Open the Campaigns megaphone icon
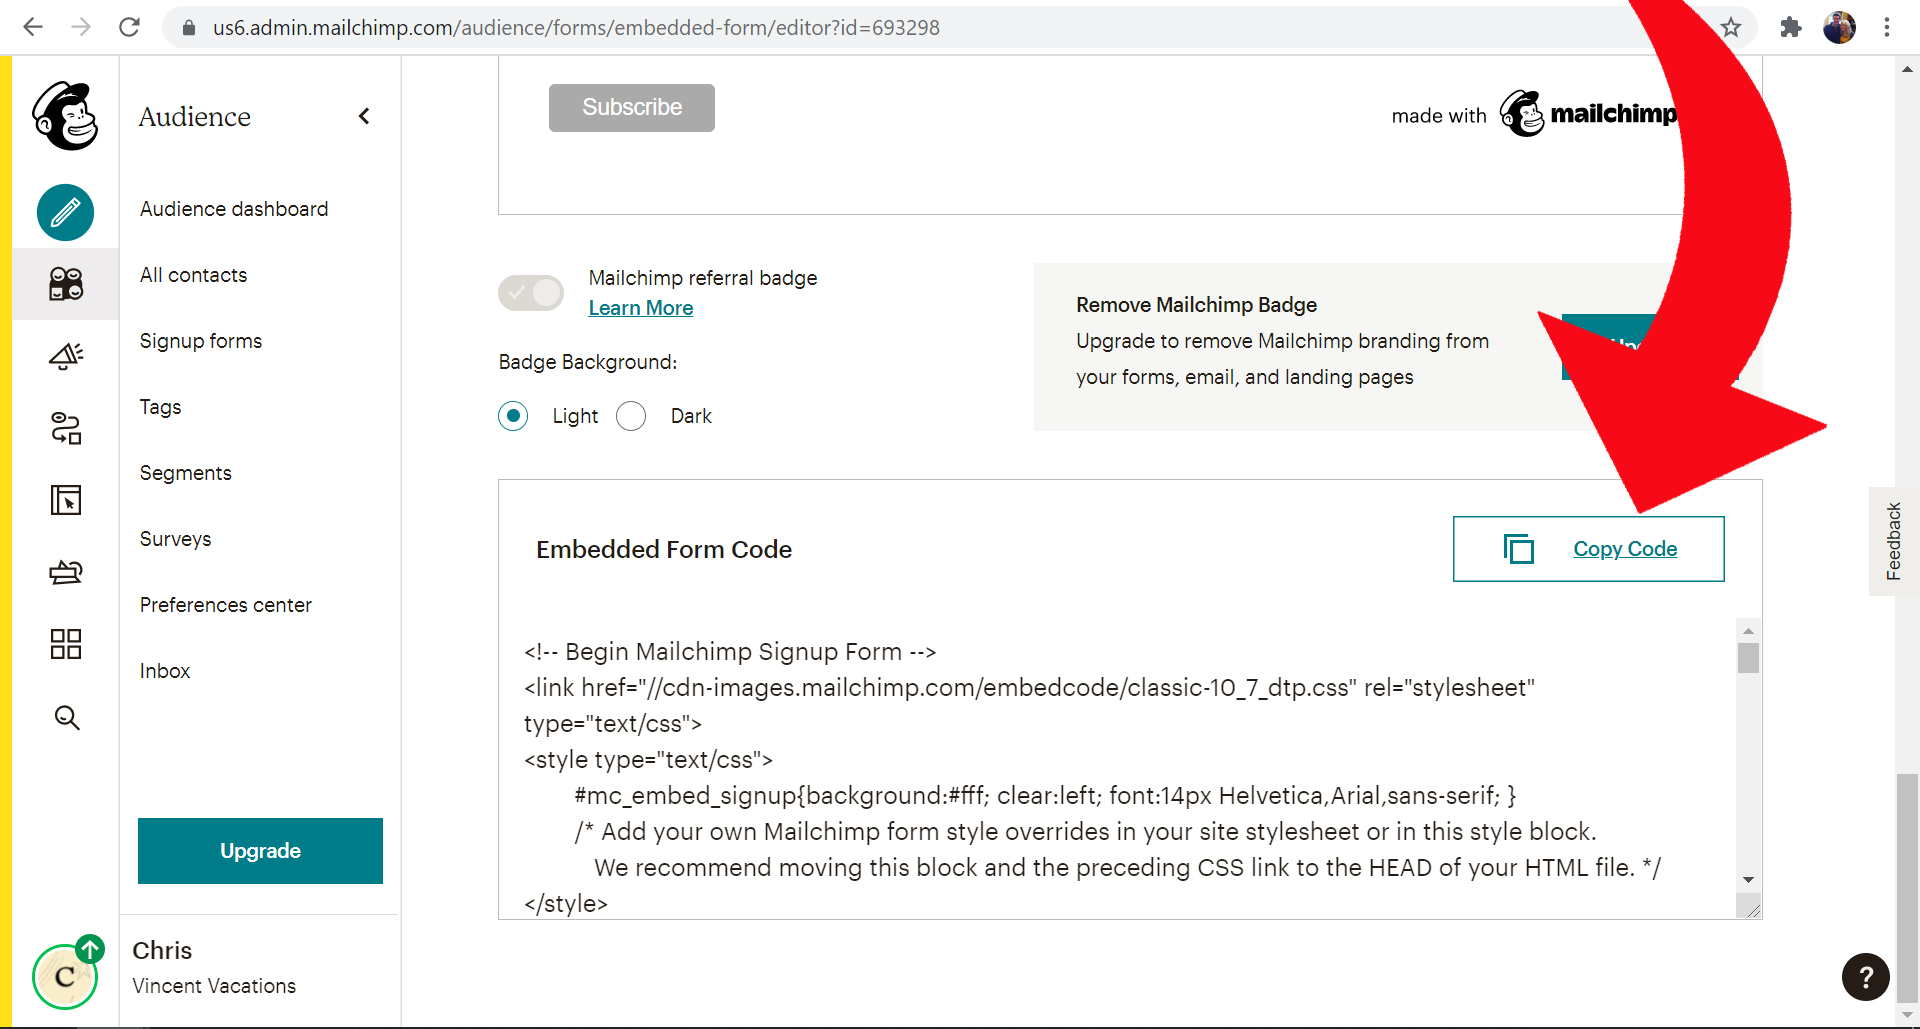The image size is (1920, 1029). pos(66,356)
